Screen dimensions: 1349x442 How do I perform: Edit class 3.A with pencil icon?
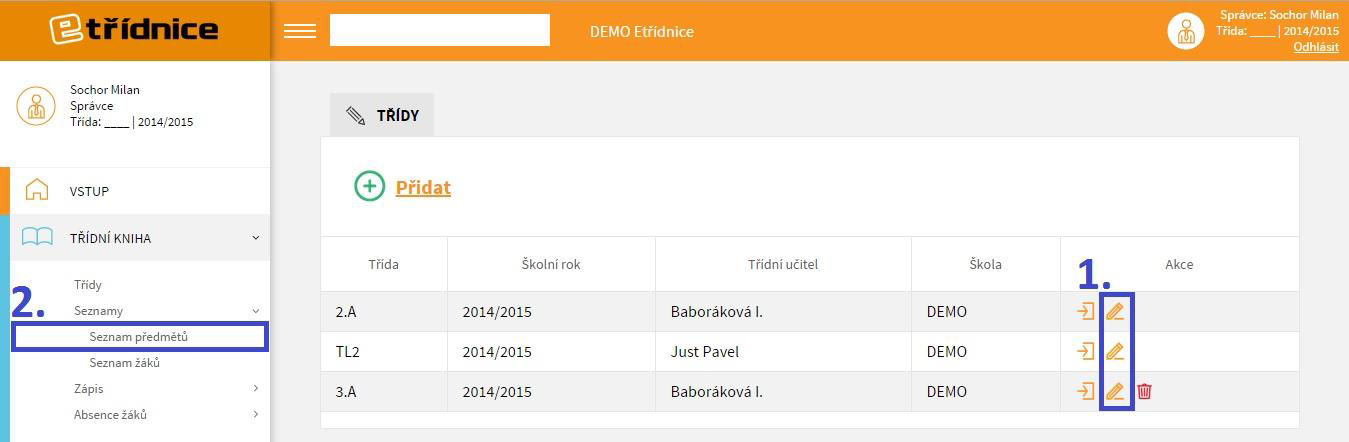pos(1115,391)
